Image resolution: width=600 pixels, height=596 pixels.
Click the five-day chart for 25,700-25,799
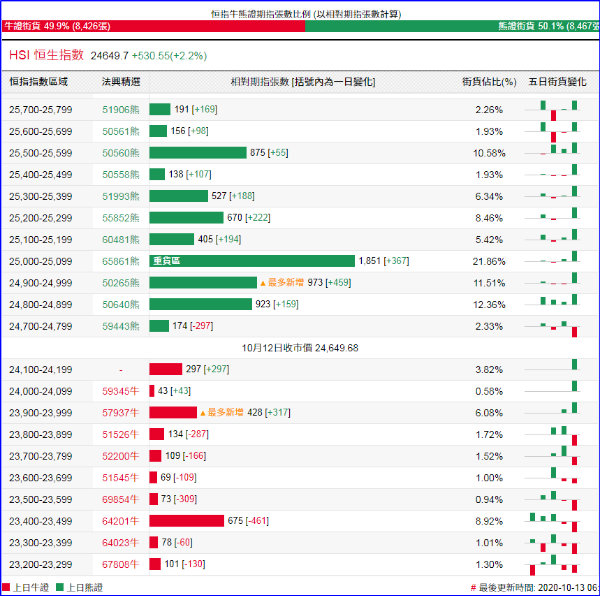tap(552, 110)
